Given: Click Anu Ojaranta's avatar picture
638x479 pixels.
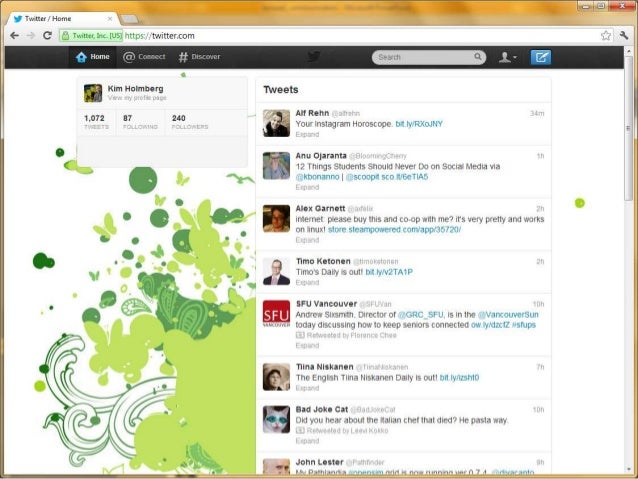Looking at the screenshot, I should (x=276, y=166).
